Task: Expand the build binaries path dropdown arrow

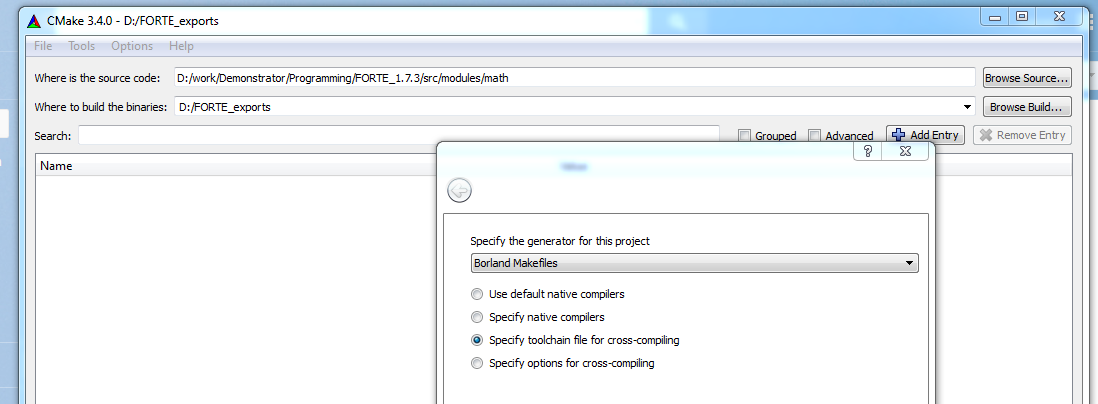Action: [967, 107]
